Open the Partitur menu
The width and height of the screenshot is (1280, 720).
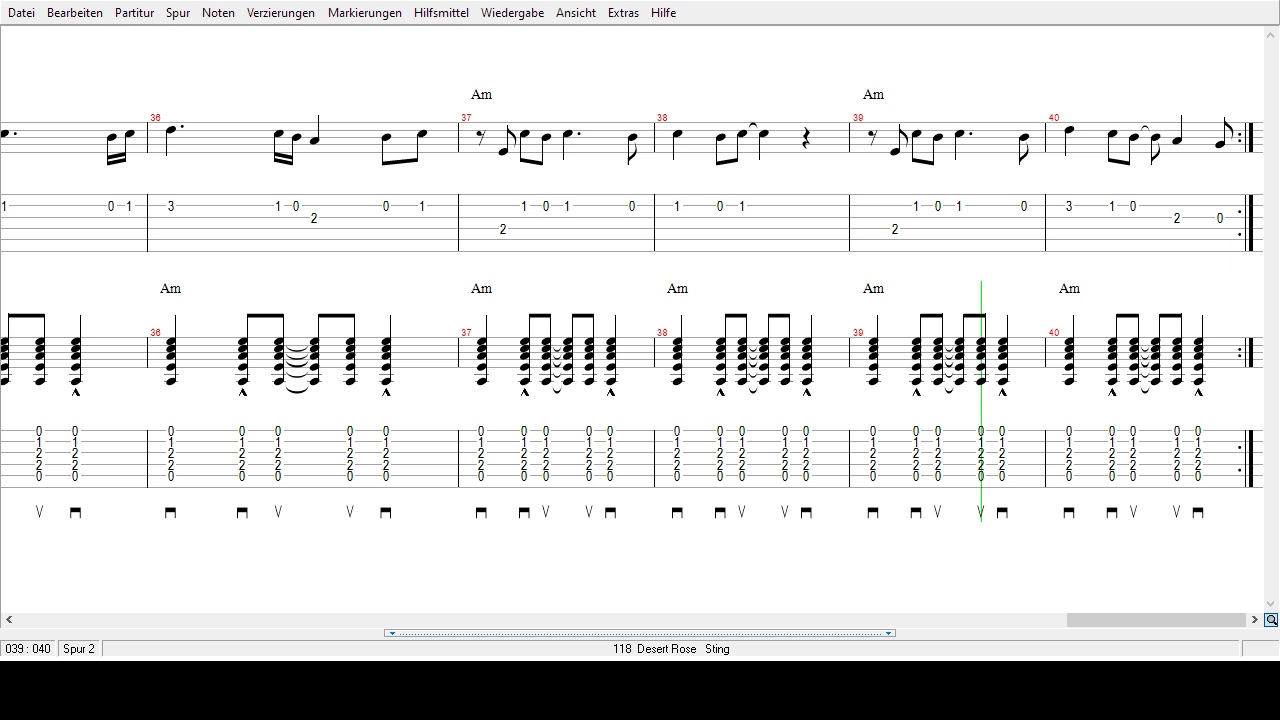pos(134,13)
